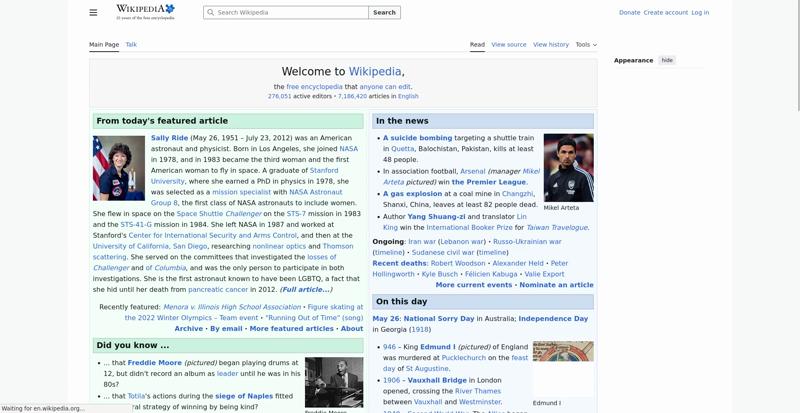The width and height of the screenshot is (800, 413).
Task: Click the Create account link
Action: [665, 12]
